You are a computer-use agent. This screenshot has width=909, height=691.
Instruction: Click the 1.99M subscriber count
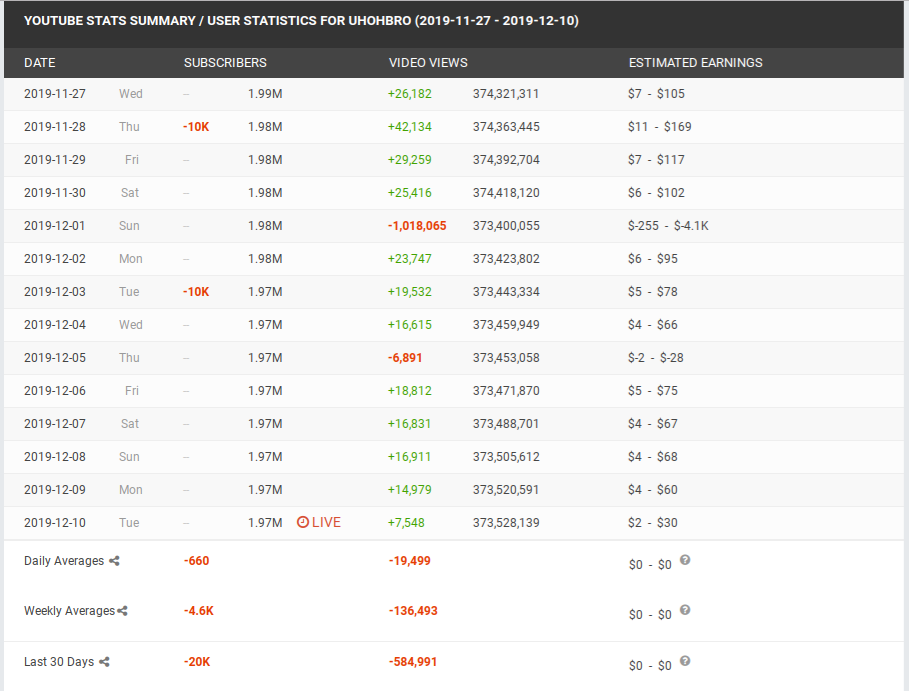tap(265, 94)
